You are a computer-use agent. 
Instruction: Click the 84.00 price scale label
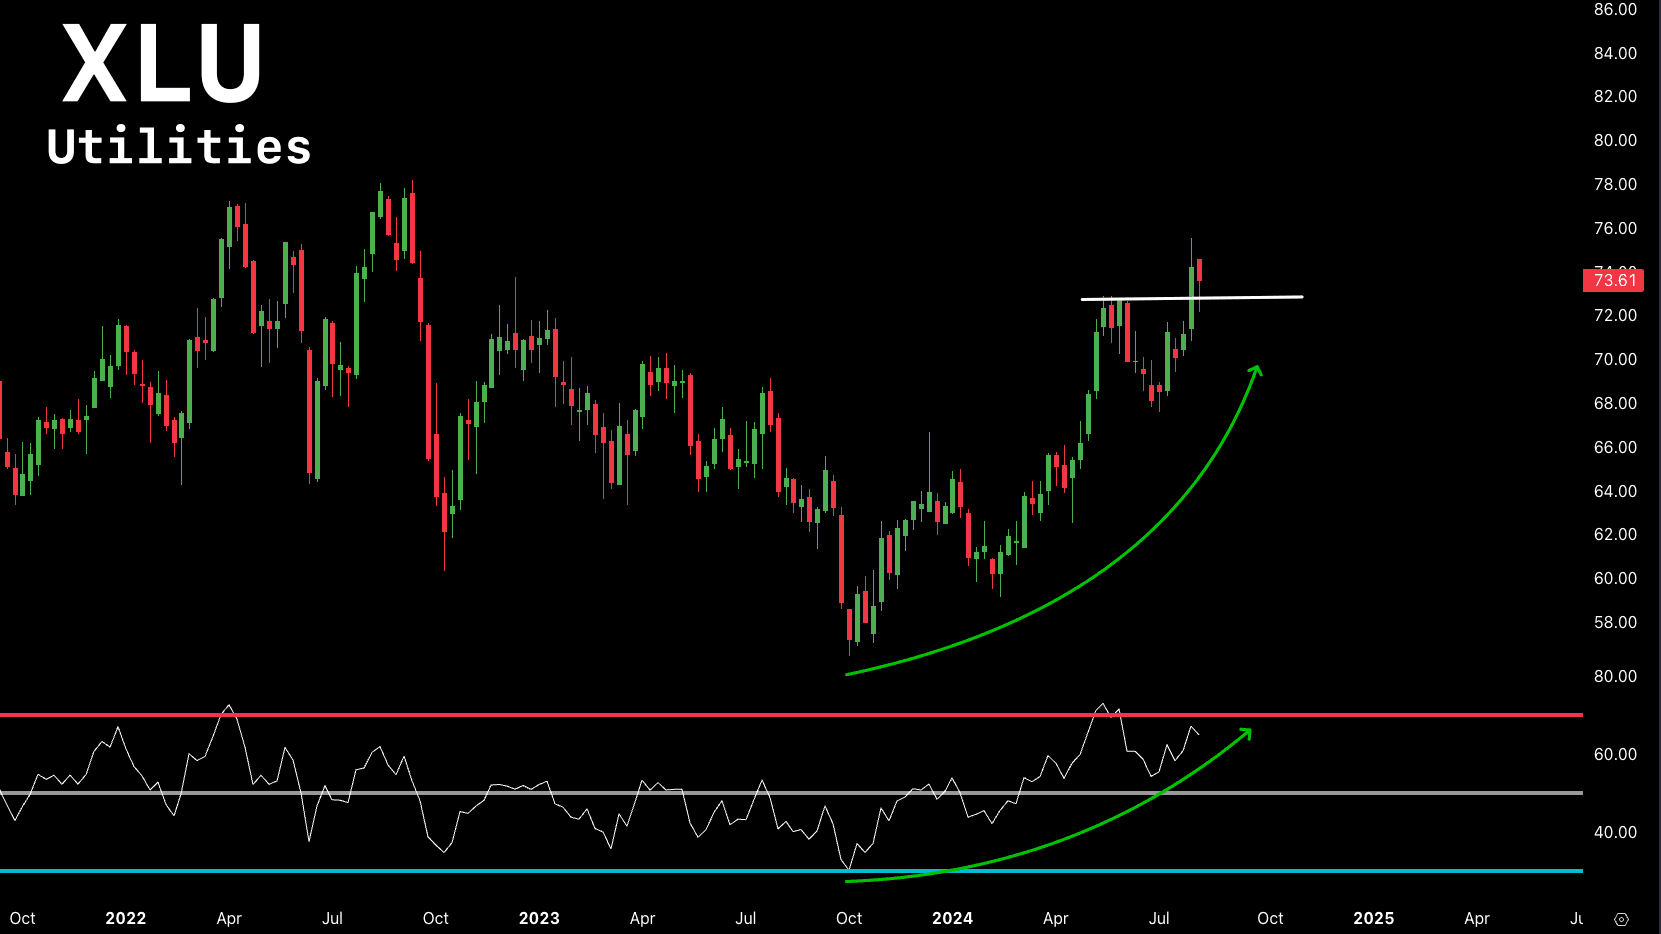(1615, 53)
